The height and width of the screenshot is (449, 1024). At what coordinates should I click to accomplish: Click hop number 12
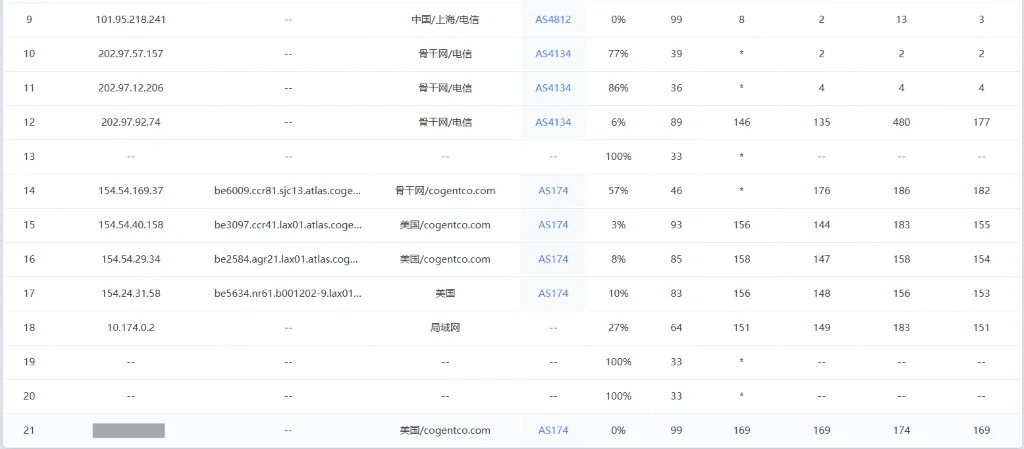point(29,122)
